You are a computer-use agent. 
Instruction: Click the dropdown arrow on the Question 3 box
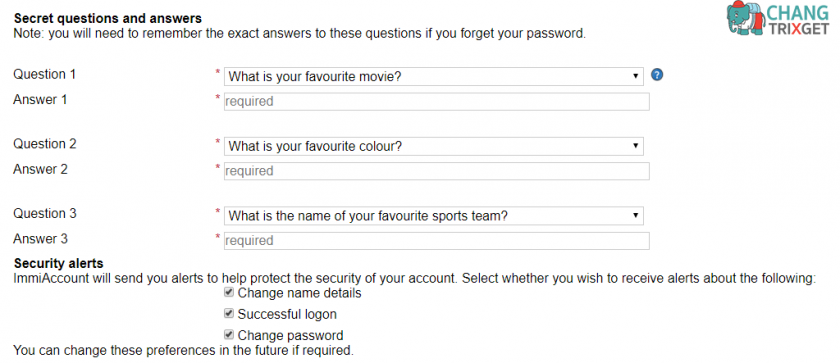point(635,215)
